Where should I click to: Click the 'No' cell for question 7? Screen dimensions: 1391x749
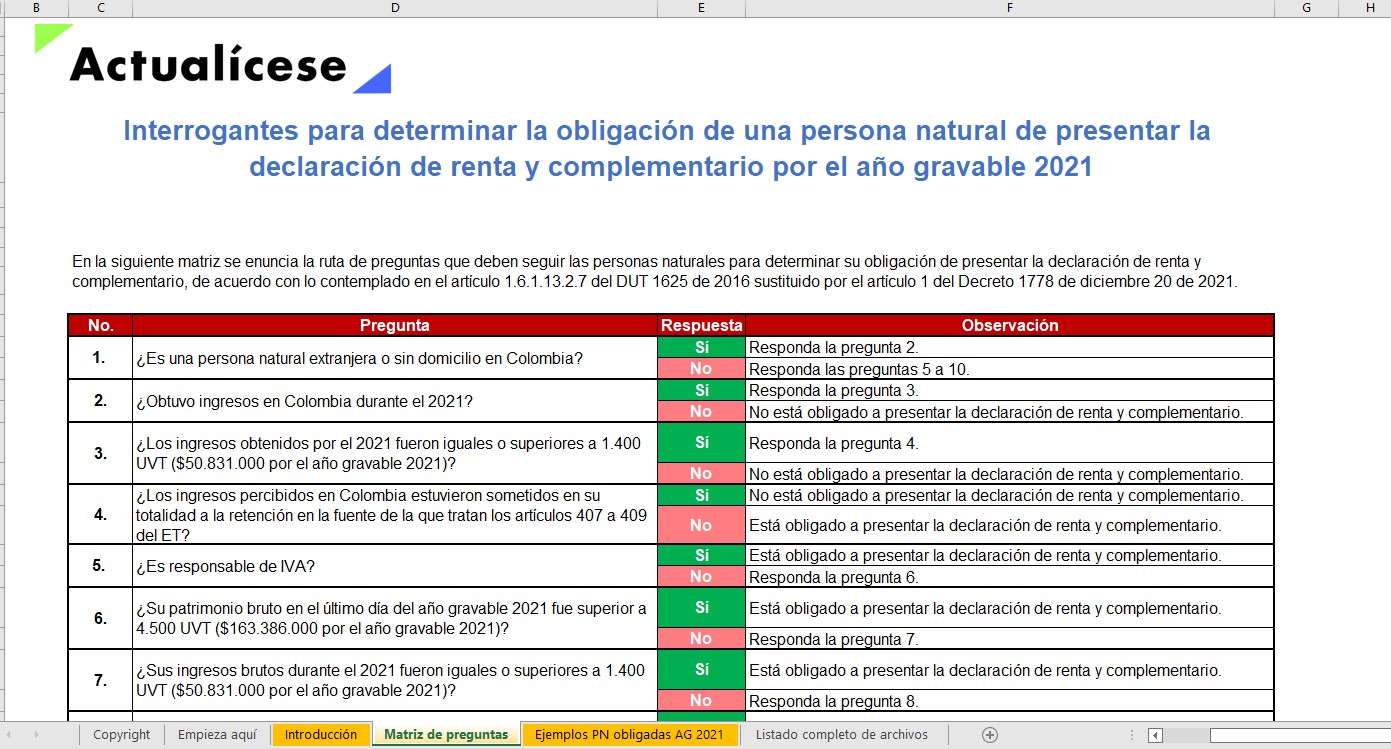point(701,700)
